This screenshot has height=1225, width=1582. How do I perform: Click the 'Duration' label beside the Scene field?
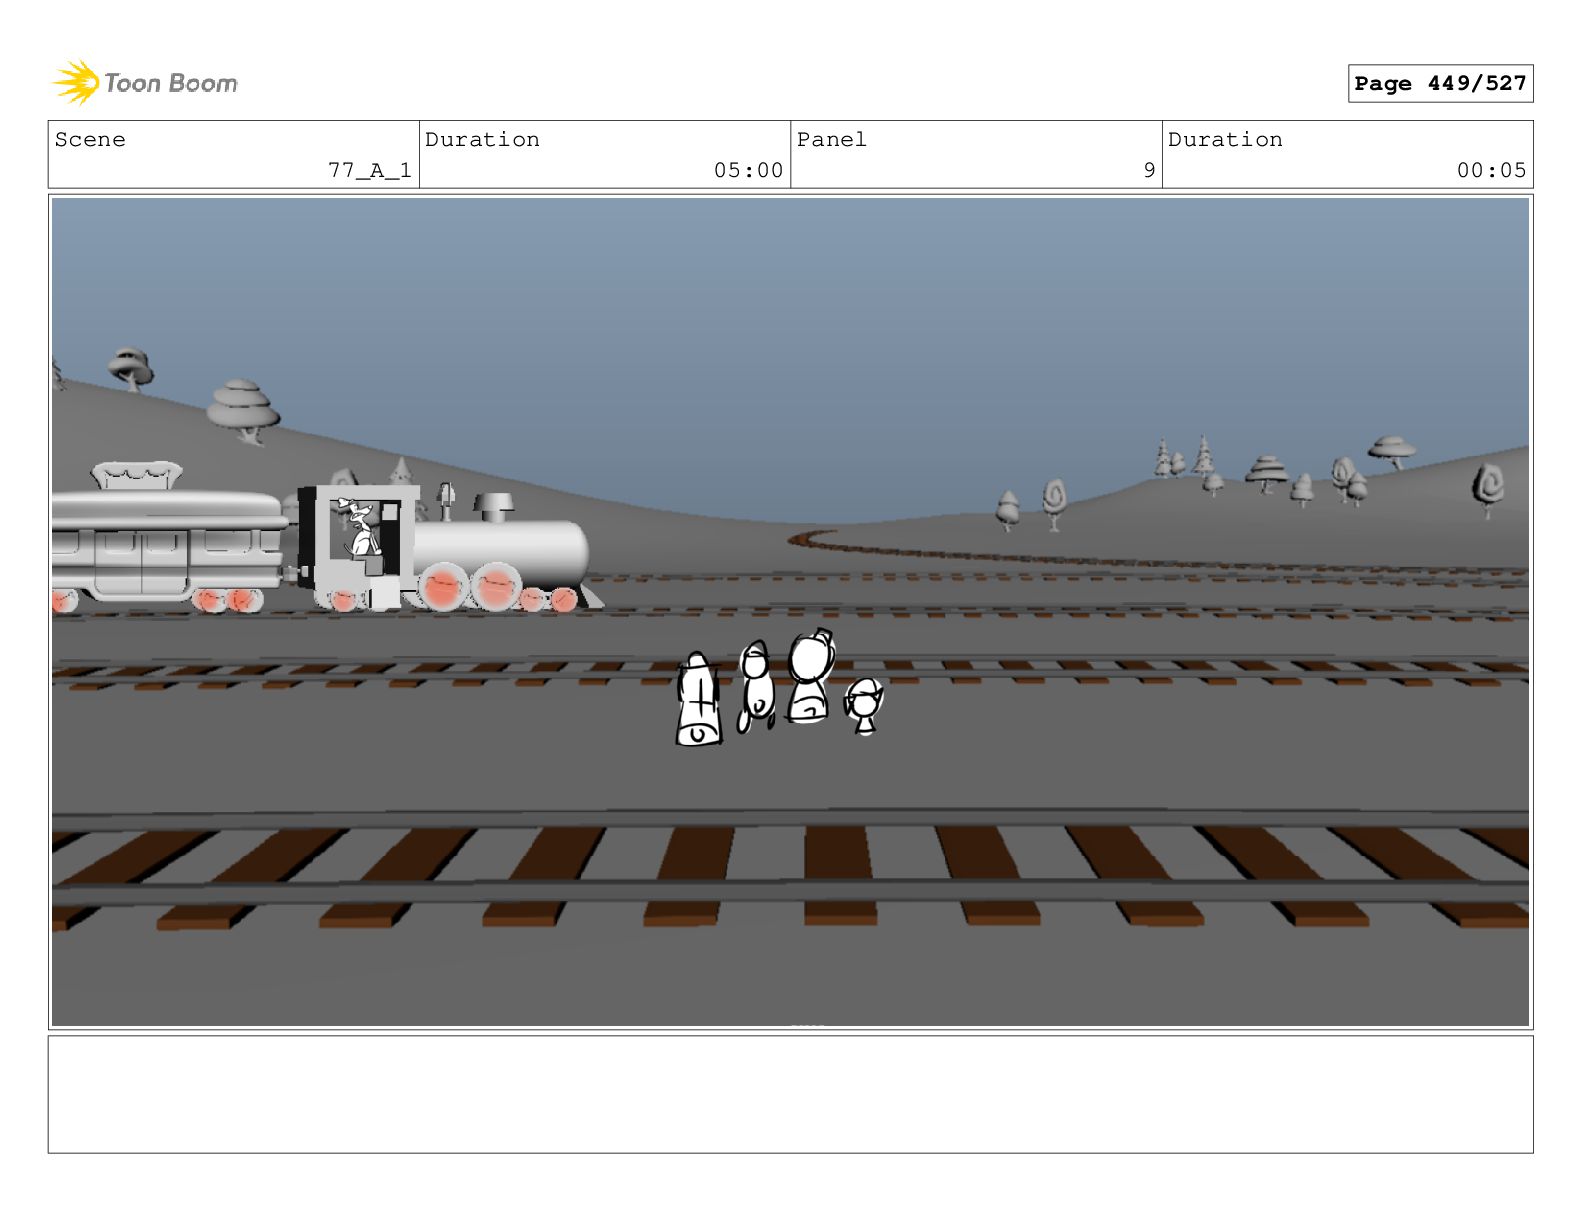(482, 140)
